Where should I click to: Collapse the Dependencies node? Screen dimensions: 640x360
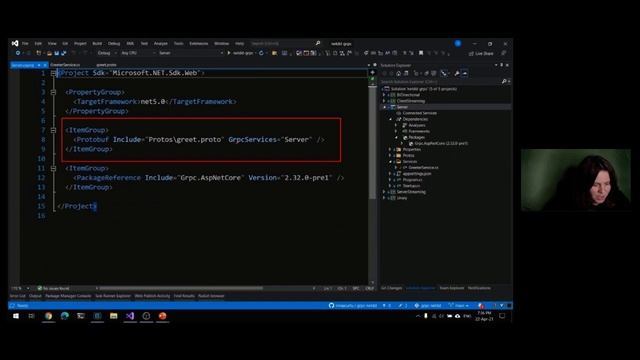[x=390, y=119]
